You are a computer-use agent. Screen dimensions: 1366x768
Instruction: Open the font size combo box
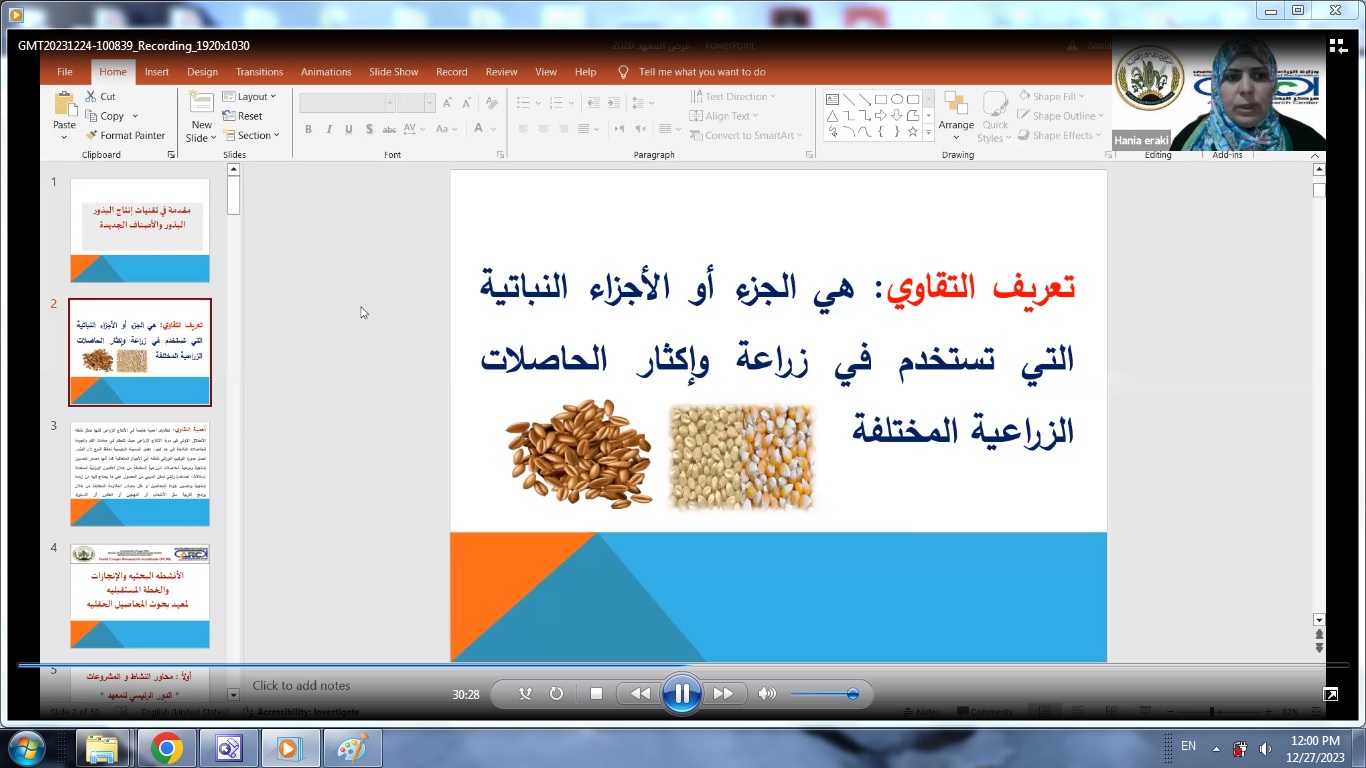[x=415, y=103]
